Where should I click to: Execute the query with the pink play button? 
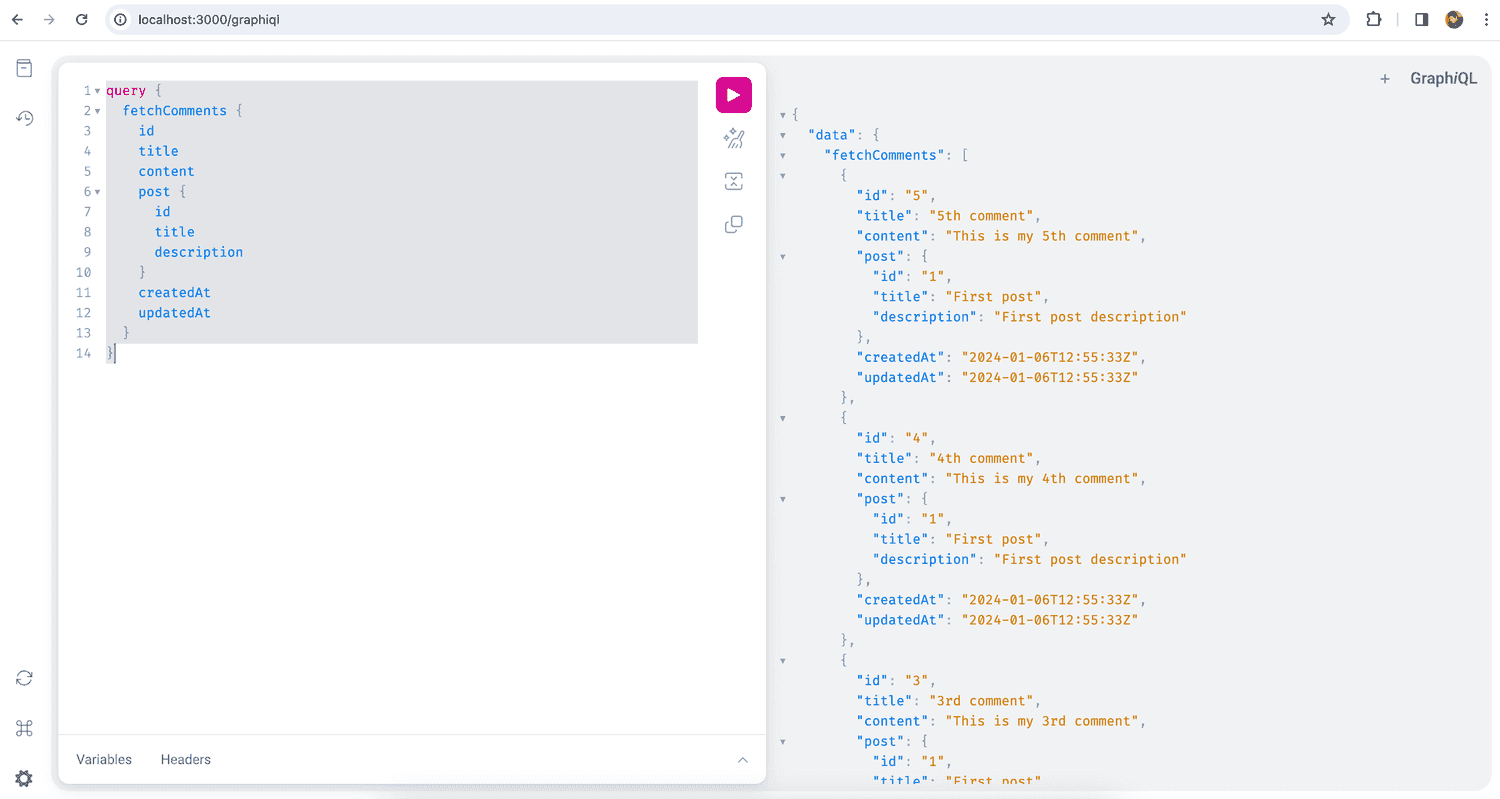733,94
